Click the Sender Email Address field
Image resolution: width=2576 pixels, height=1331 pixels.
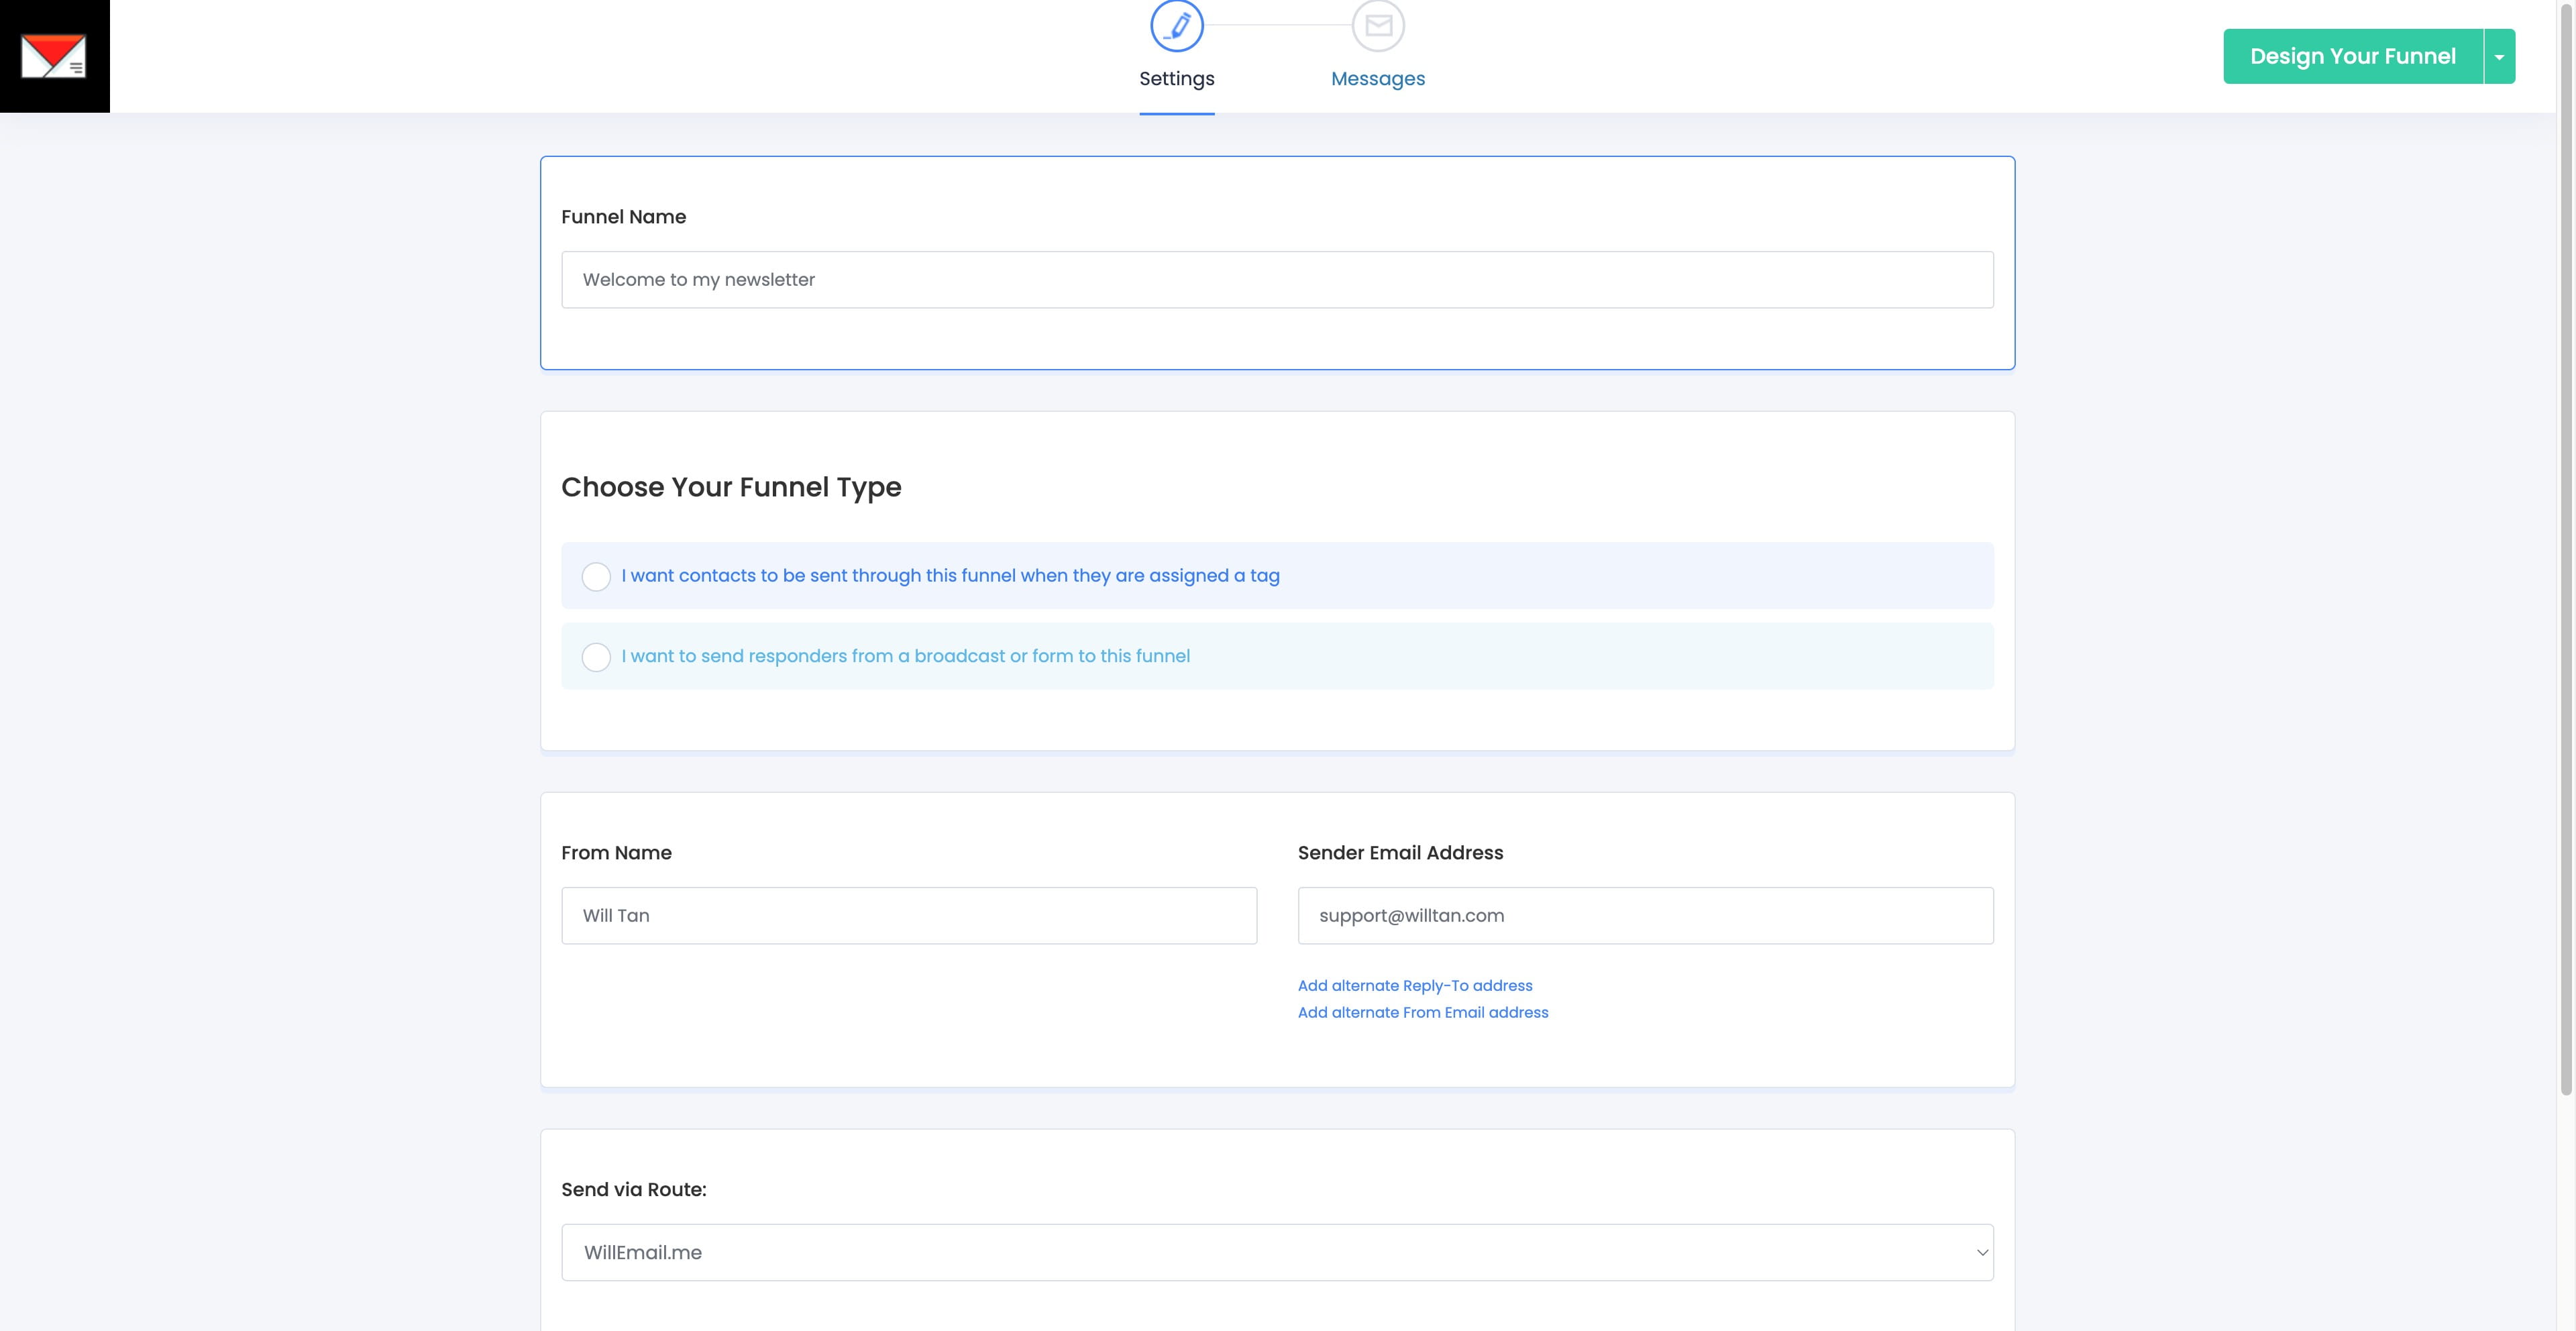1645,916
